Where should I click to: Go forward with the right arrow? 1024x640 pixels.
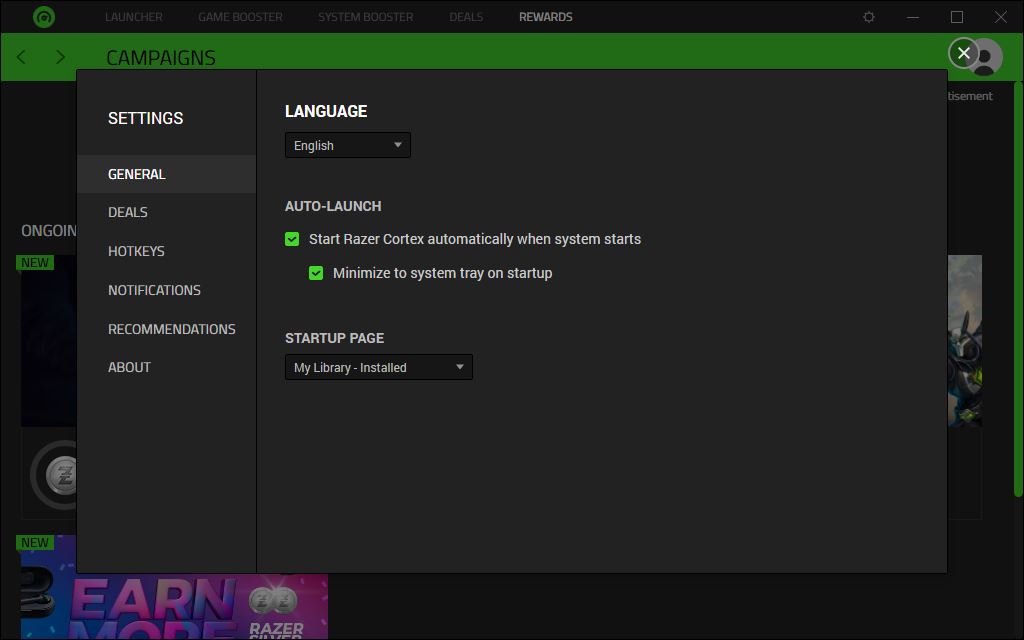click(60, 57)
